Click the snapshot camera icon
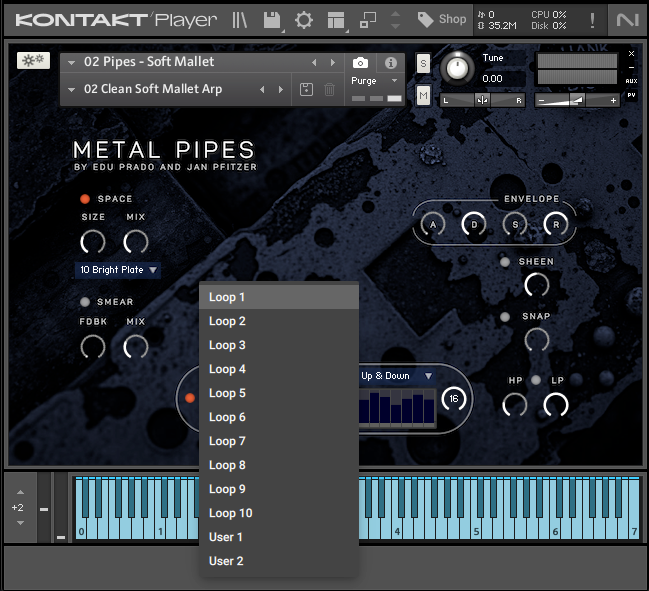Screen dimensions: 649x591 (360, 63)
